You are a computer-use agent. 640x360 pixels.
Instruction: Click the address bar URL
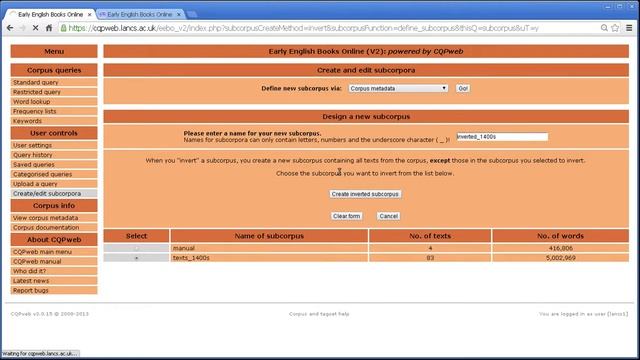(304, 28)
